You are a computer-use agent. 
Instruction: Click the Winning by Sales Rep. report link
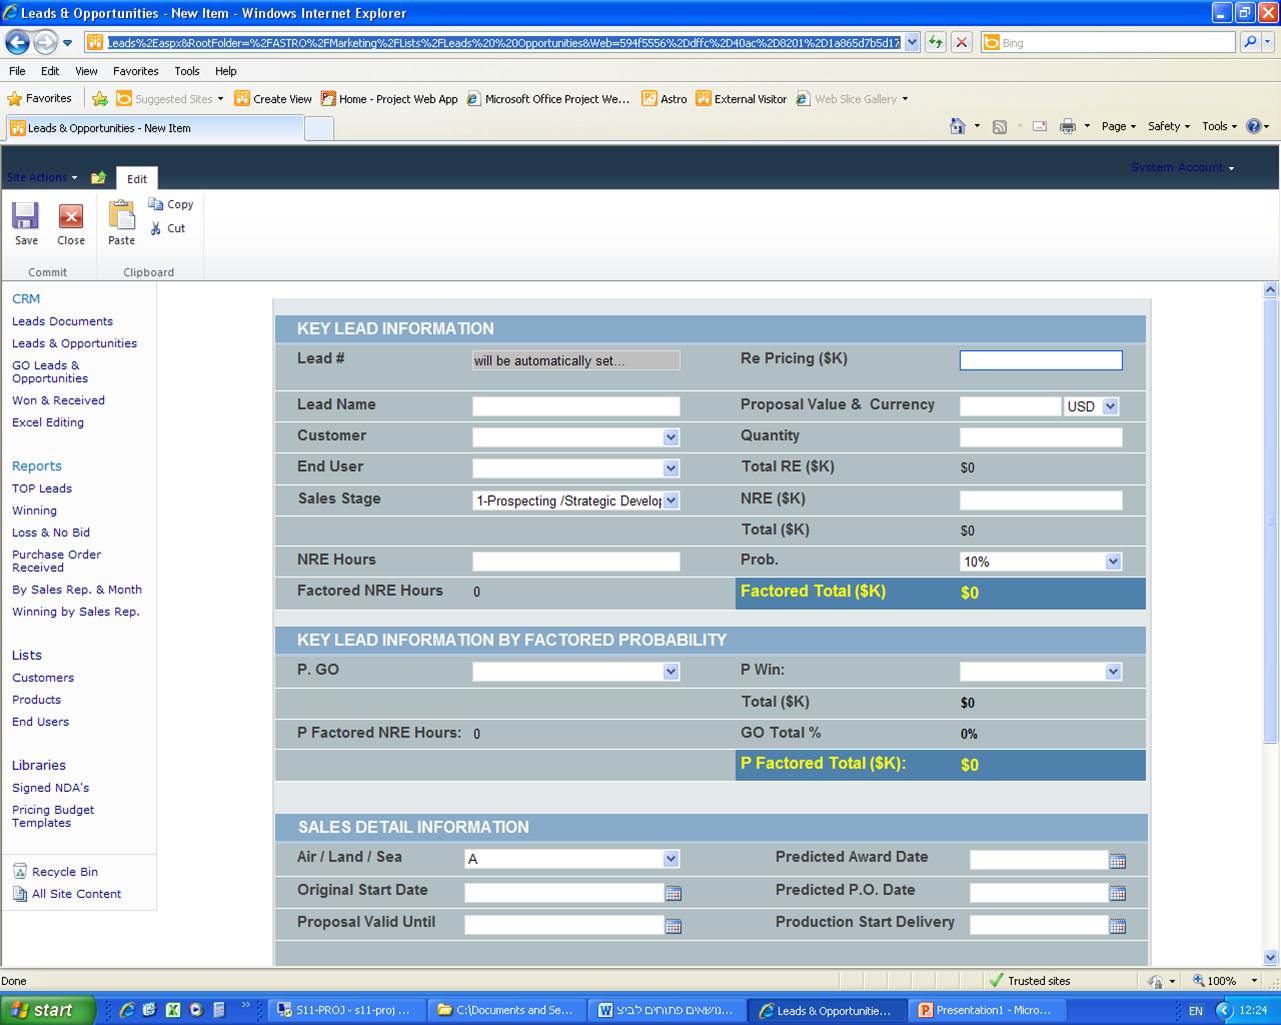tap(76, 611)
